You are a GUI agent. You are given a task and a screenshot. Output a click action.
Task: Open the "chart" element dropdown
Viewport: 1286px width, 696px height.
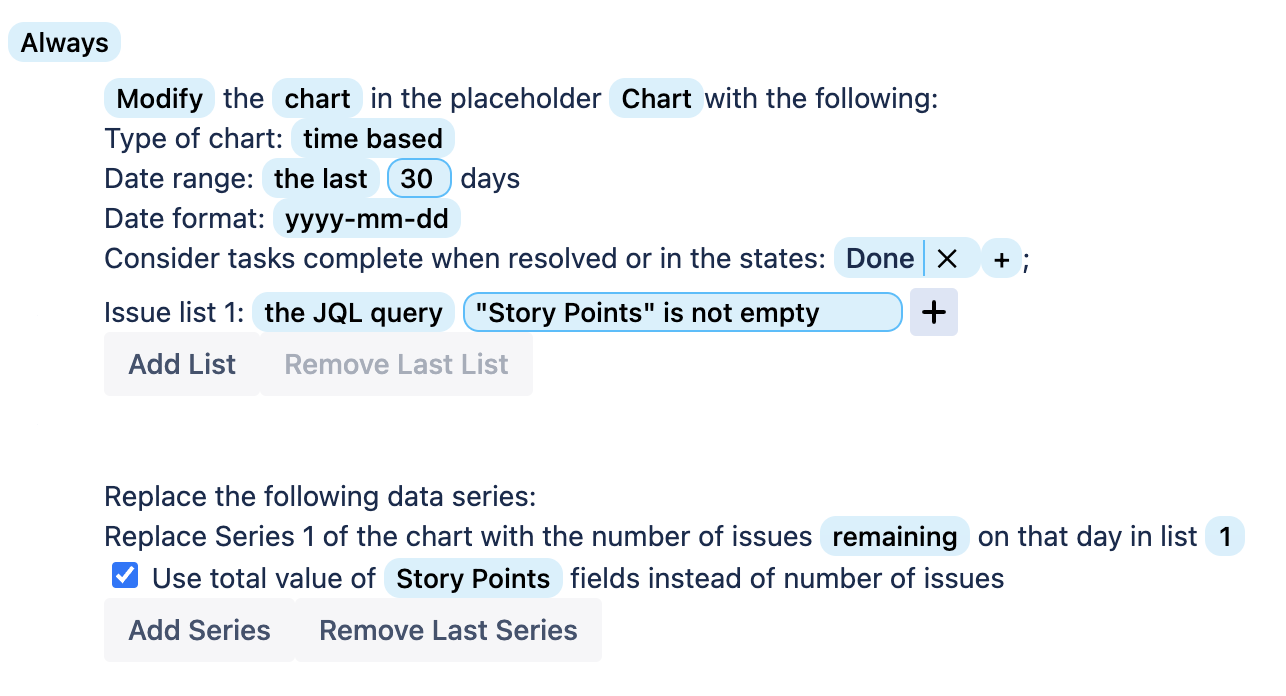coord(317,98)
